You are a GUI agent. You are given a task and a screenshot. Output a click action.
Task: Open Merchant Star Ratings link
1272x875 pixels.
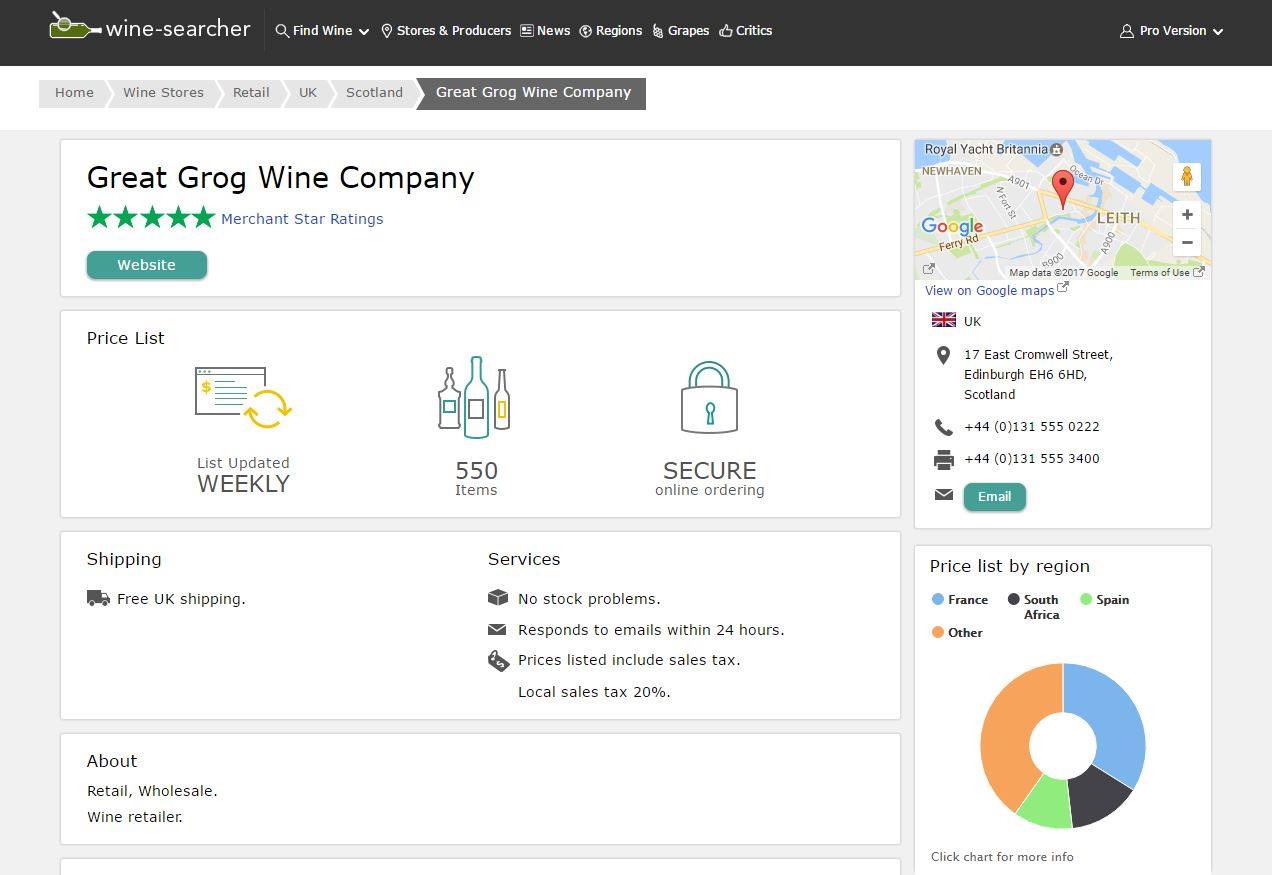302,219
